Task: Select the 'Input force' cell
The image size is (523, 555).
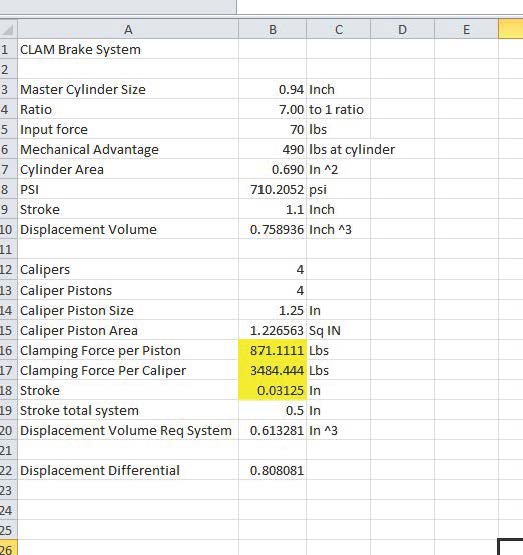Action: tap(128, 129)
